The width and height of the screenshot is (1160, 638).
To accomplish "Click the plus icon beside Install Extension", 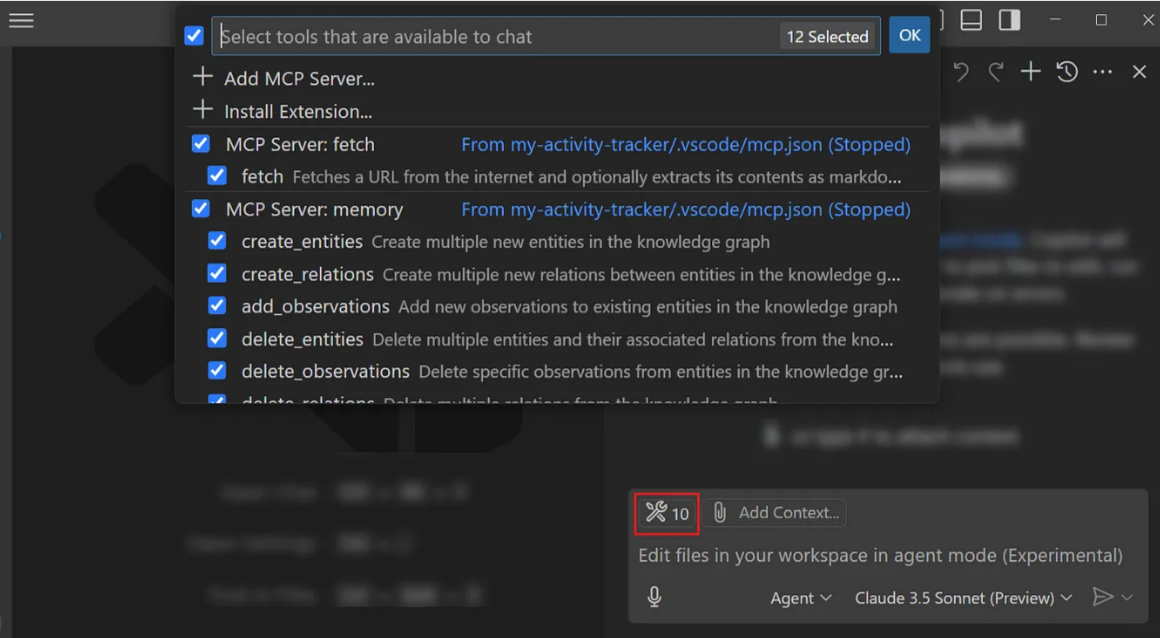I will click(202, 110).
